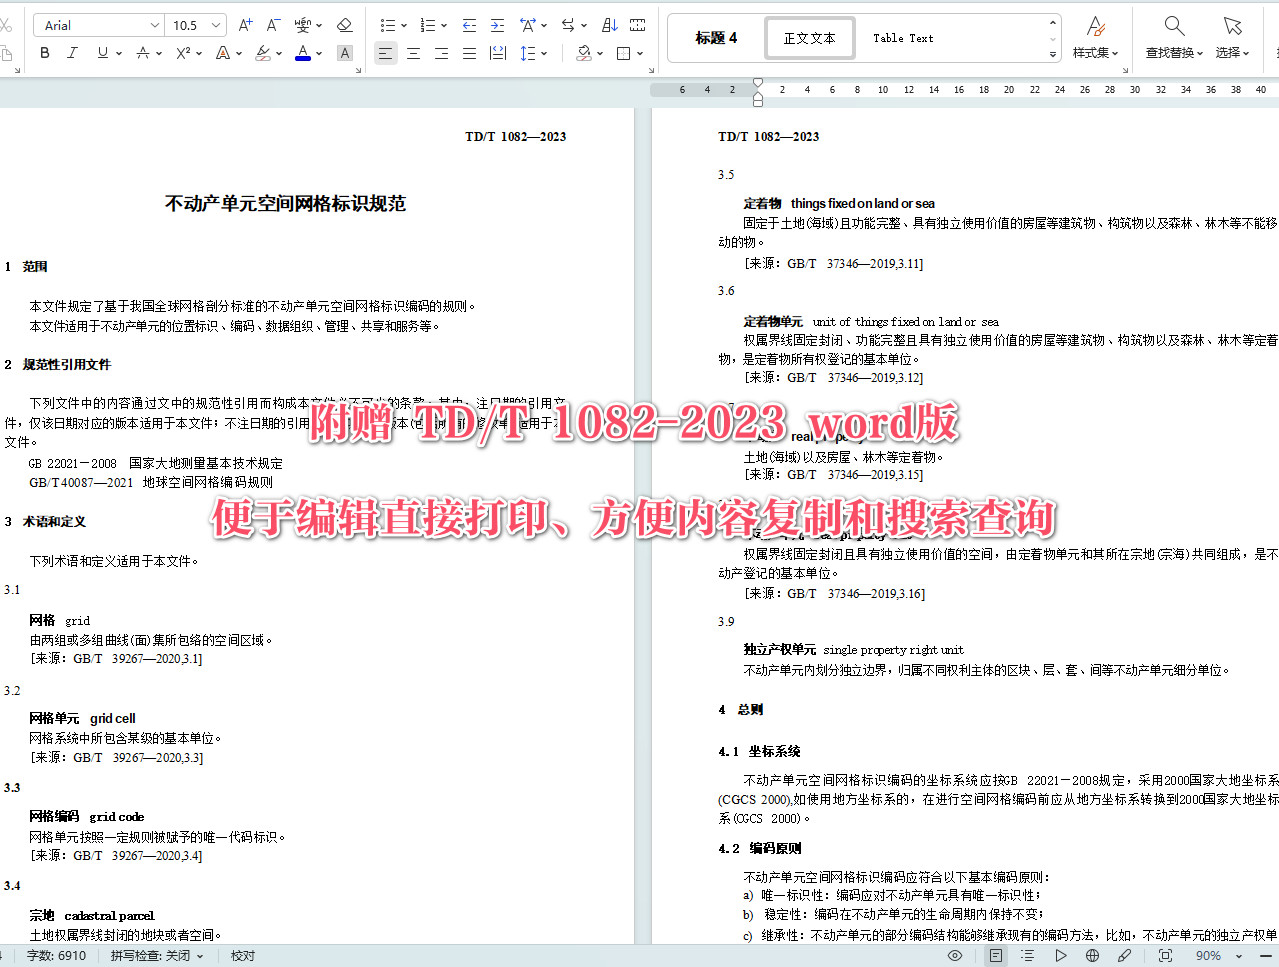Toggle bold formatting
Image resolution: width=1279 pixels, height=967 pixels.
pos(44,53)
